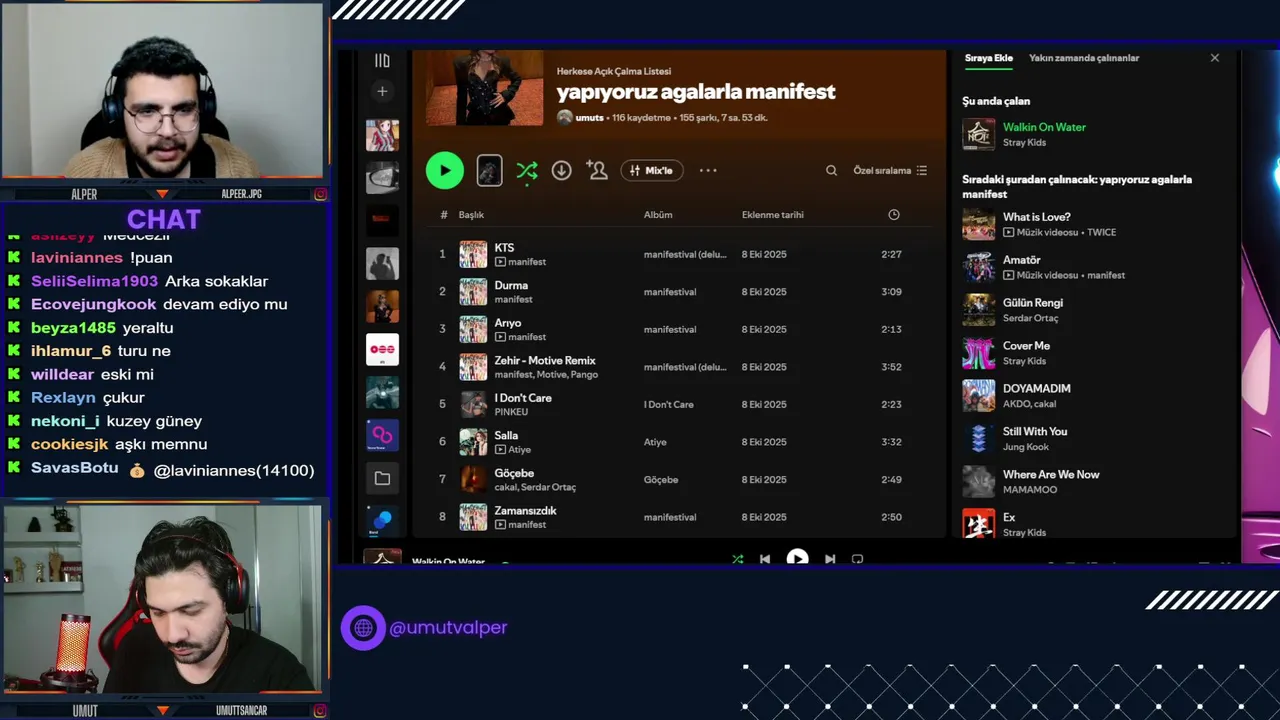The width and height of the screenshot is (1280, 720).
Task: Open Your Library icon in Spotify sidebar
Action: pyautogui.click(x=382, y=61)
